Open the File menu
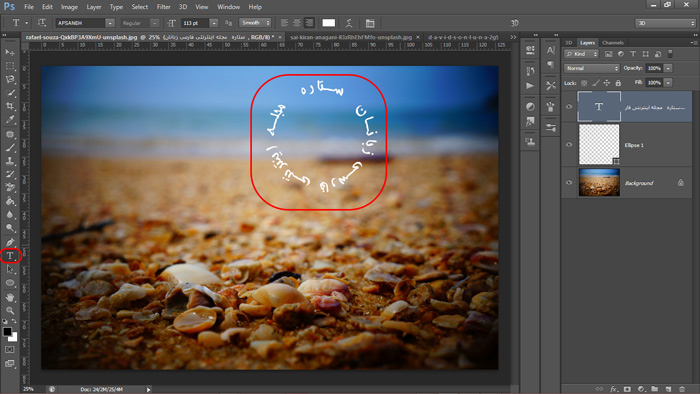Viewport: 700px width, 394px height. coord(29,7)
